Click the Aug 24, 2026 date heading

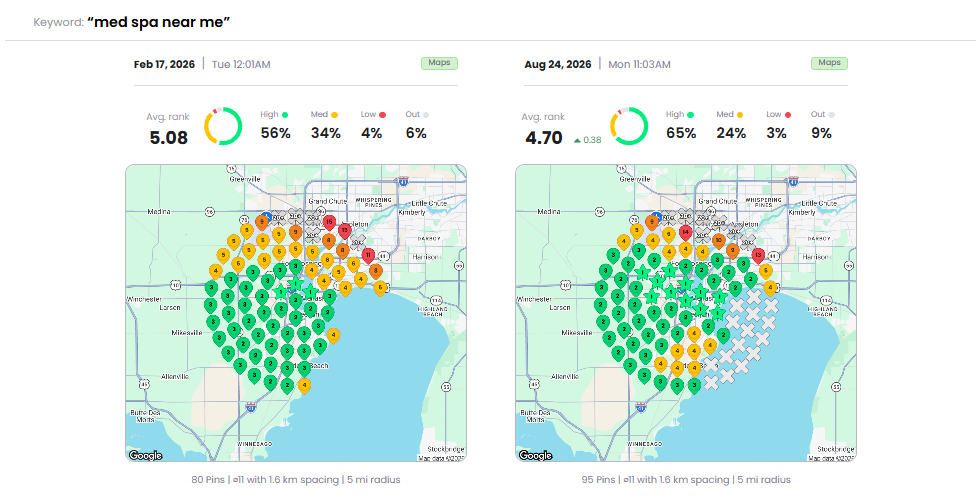[558, 64]
